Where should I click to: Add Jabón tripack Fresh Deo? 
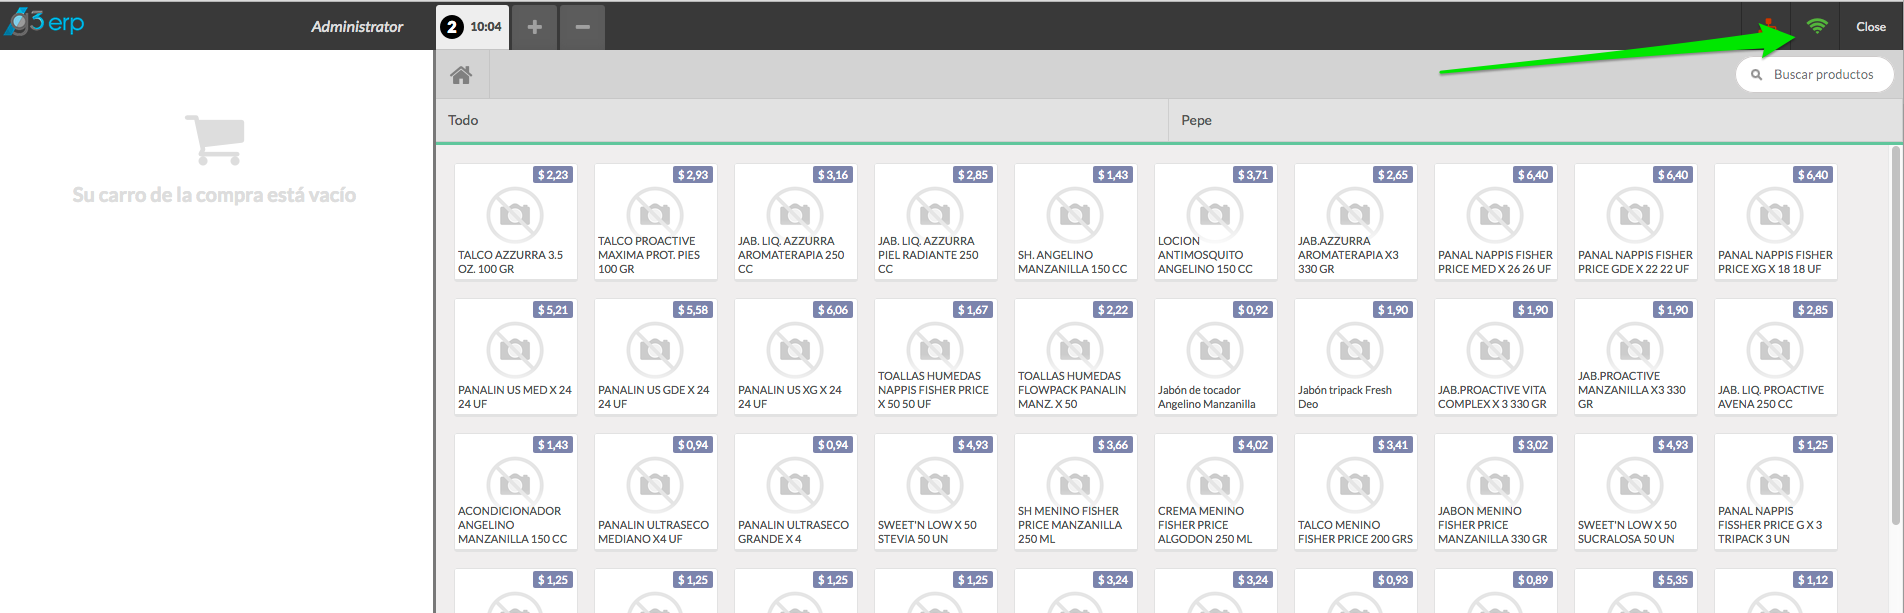tap(1355, 357)
